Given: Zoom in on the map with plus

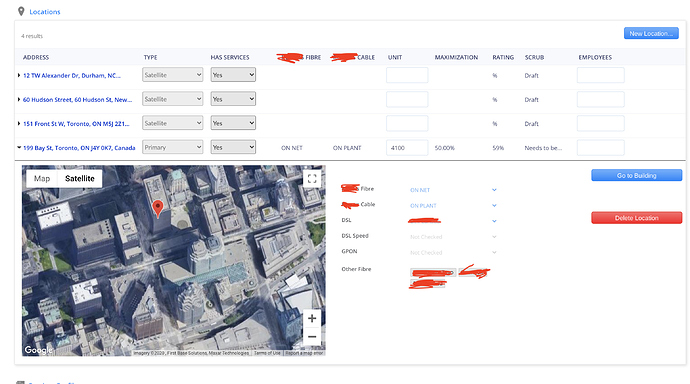Looking at the screenshot, I should [312, 318].
